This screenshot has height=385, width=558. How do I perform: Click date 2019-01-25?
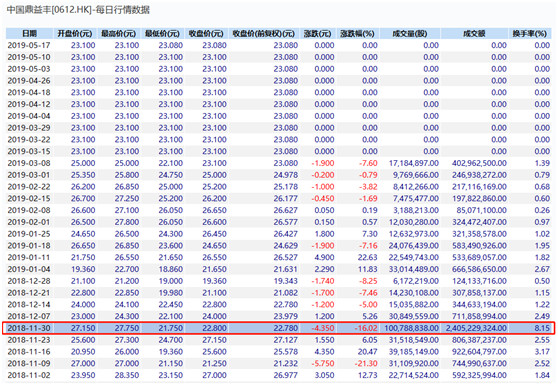(x=29, y=234)
